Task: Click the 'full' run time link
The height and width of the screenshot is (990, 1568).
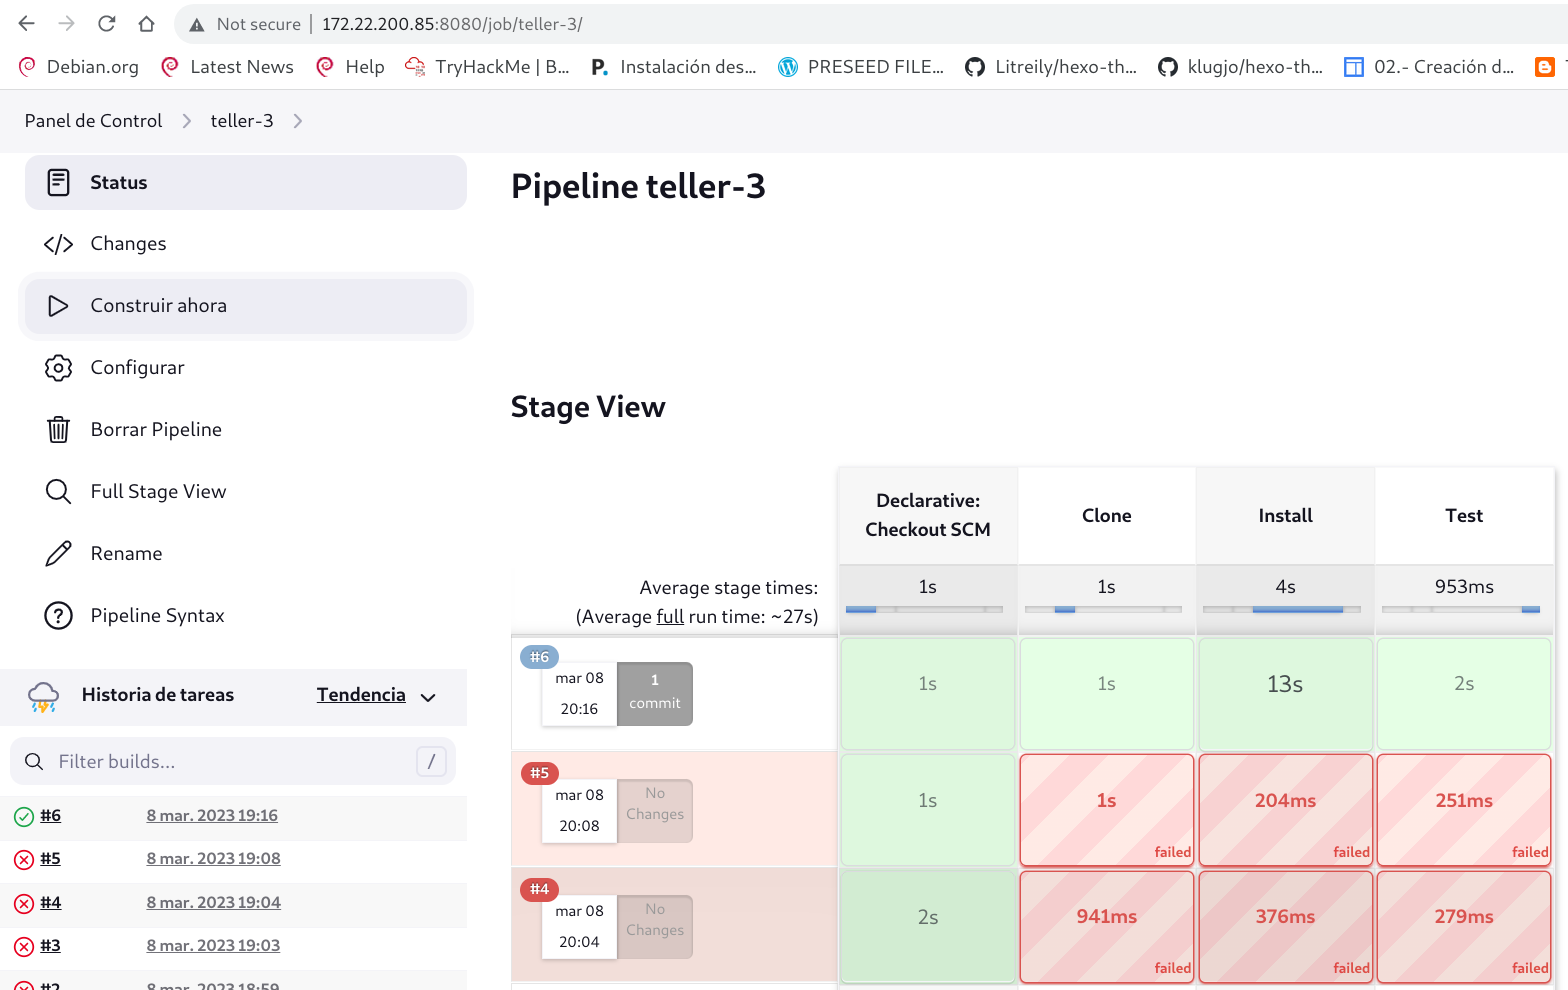Action: (x=670, y=617)
